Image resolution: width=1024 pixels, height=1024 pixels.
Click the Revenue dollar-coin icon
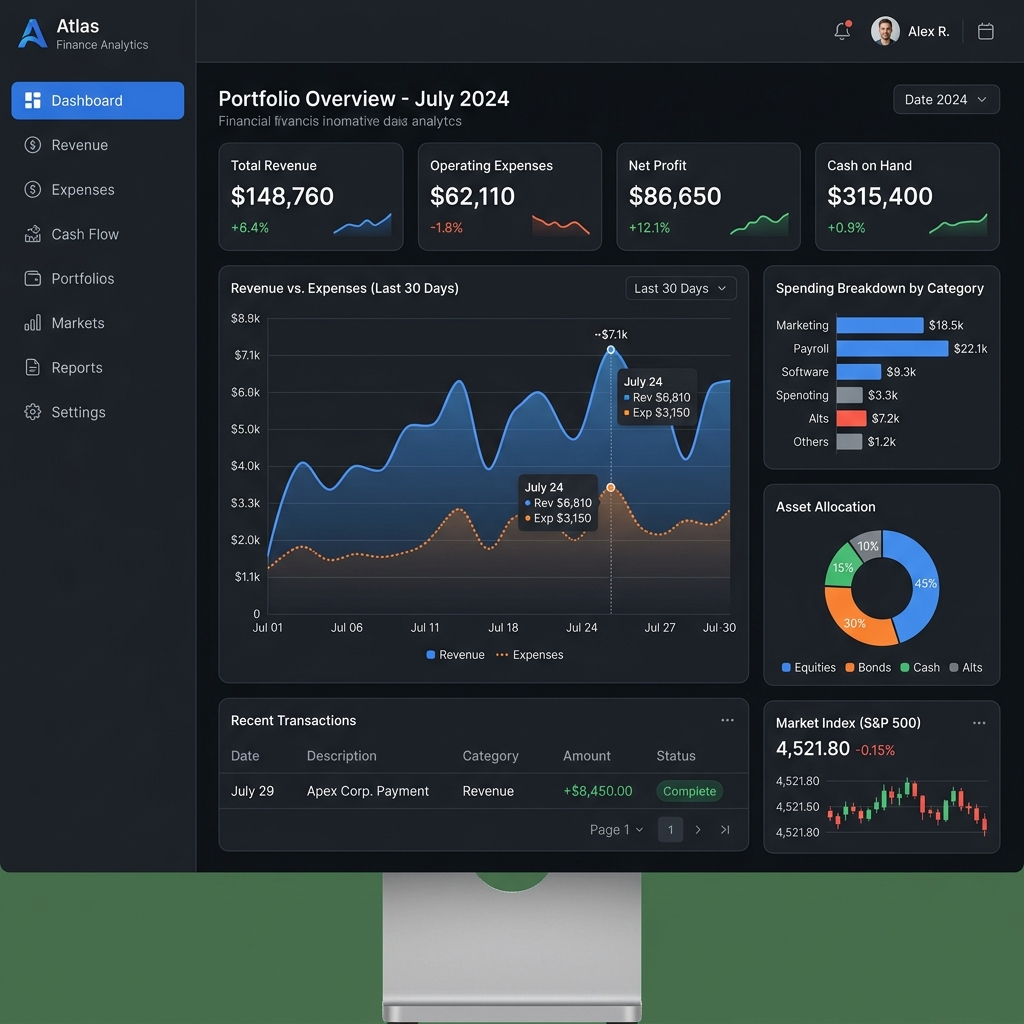pyautogui.click(x=33, y=145)
